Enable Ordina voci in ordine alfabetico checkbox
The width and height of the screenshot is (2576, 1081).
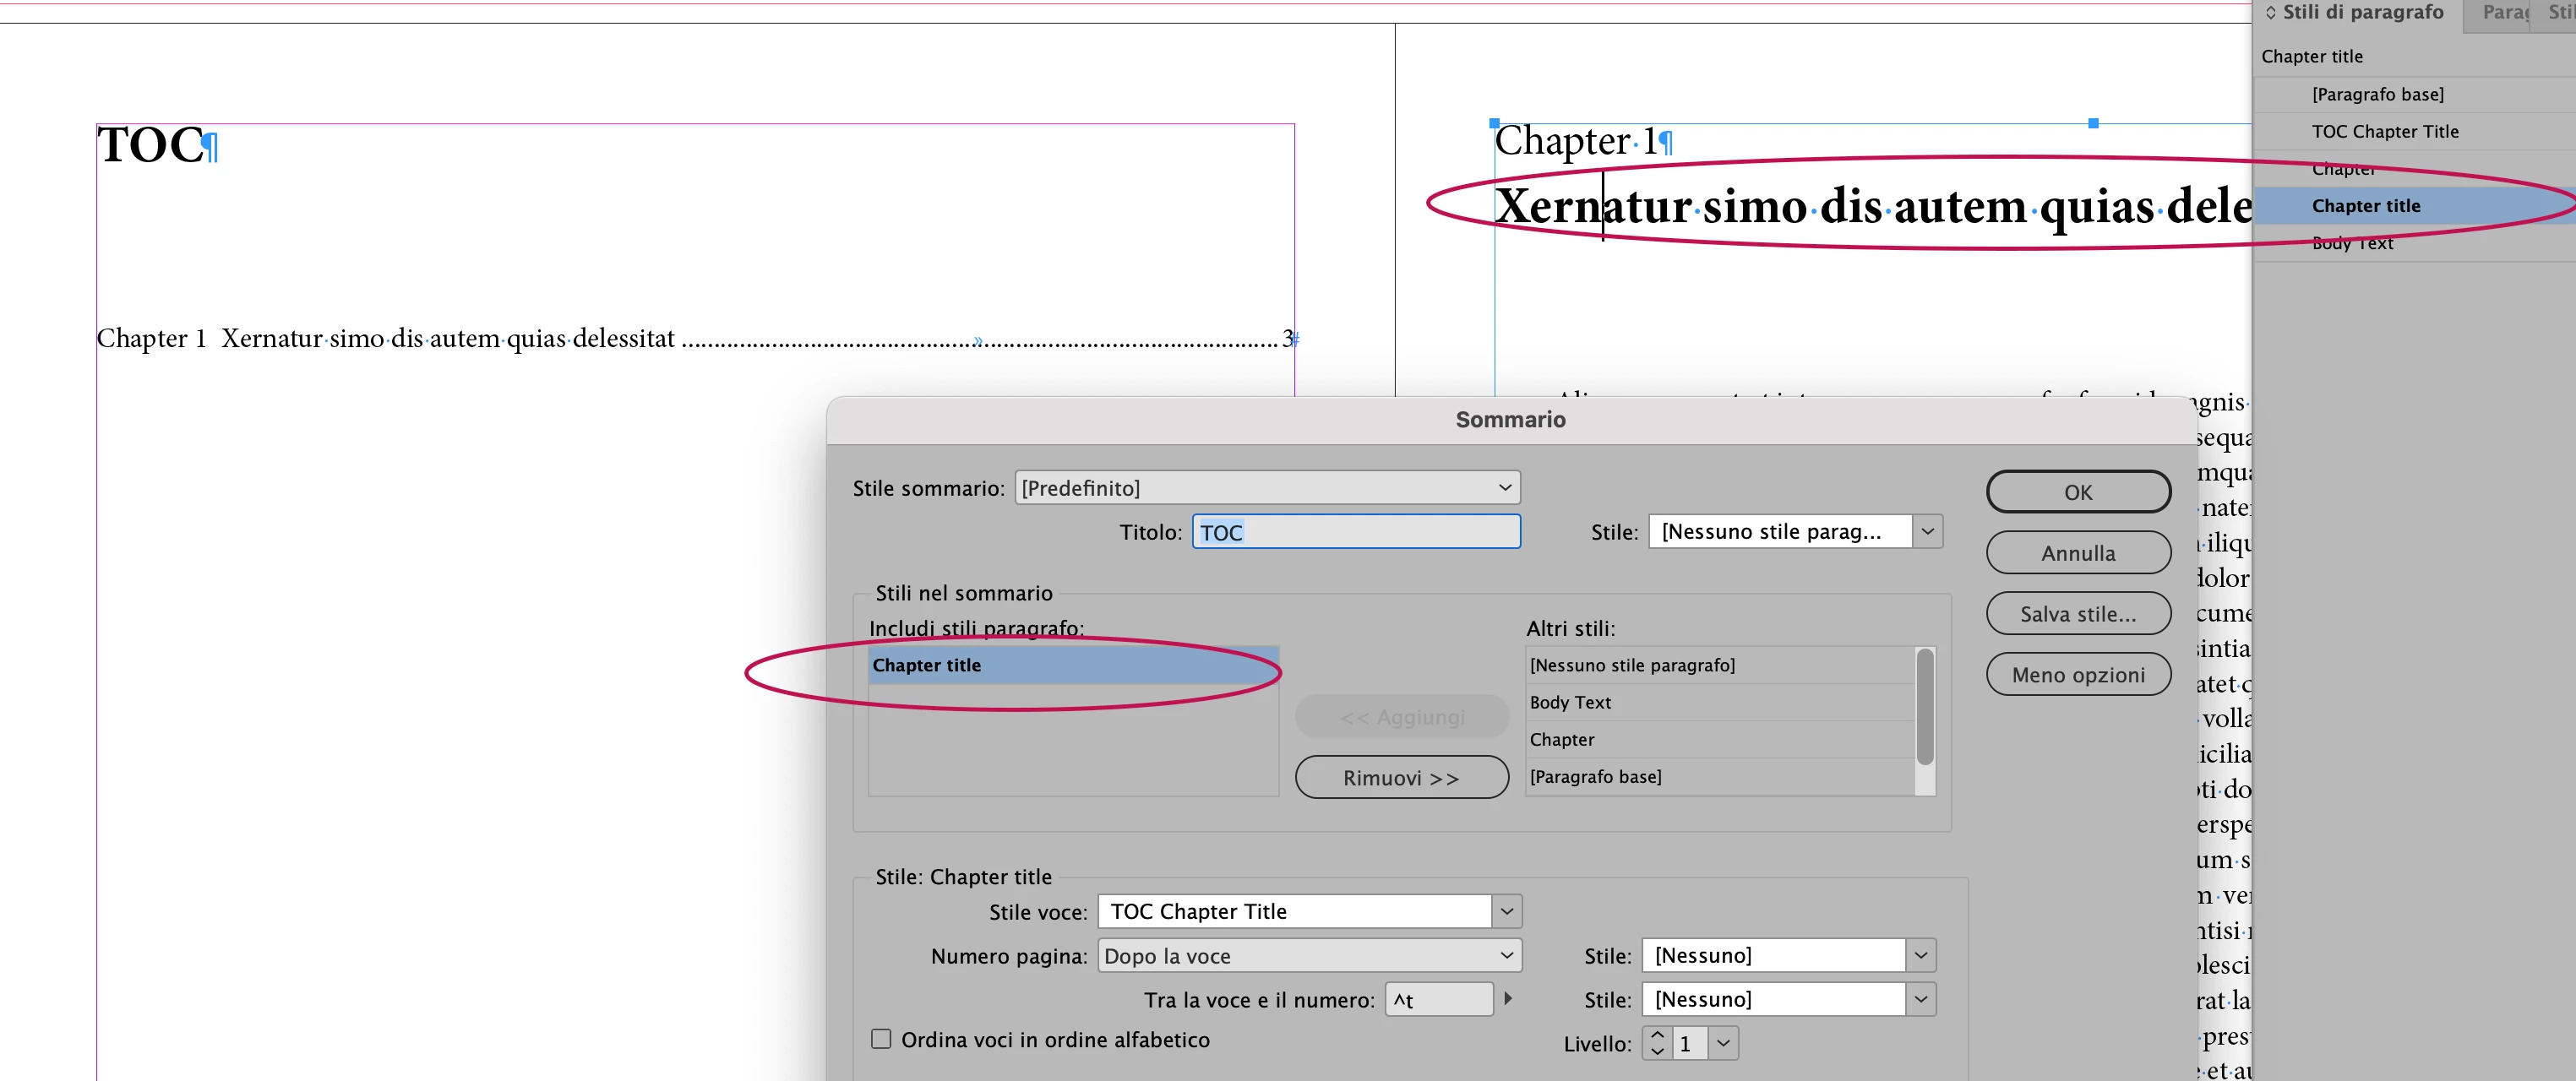coord(880,1039)
